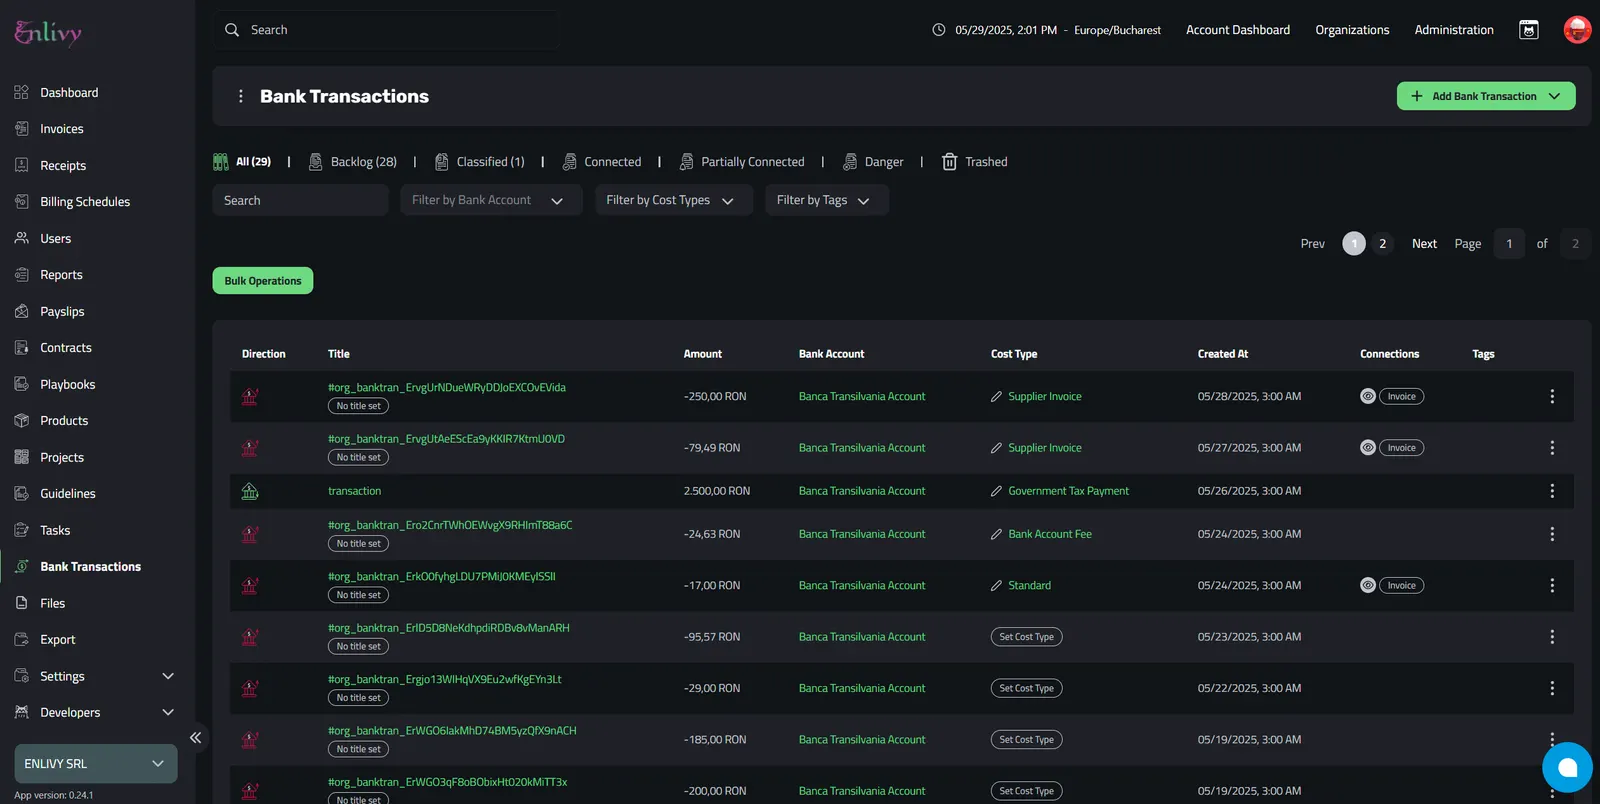Screen dimensions: 1600x804
Task: Click the Playbooks sidebar icon
Action: point(22,385)
